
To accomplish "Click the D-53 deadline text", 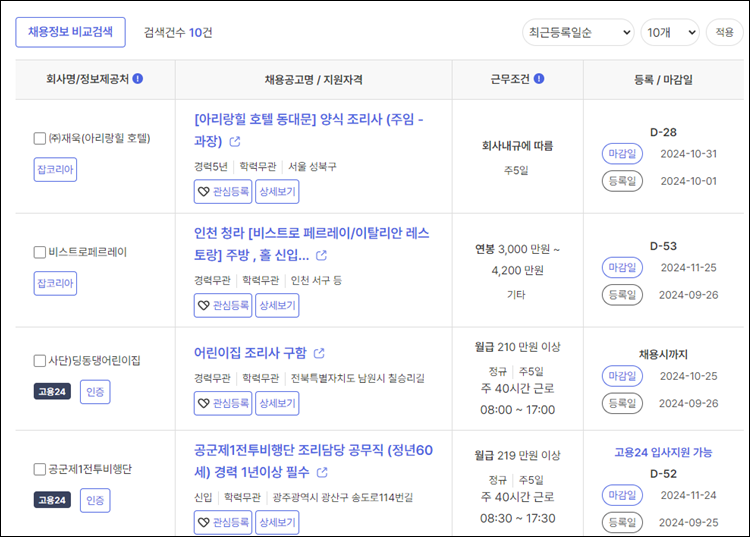I will (x=663, y=246).
